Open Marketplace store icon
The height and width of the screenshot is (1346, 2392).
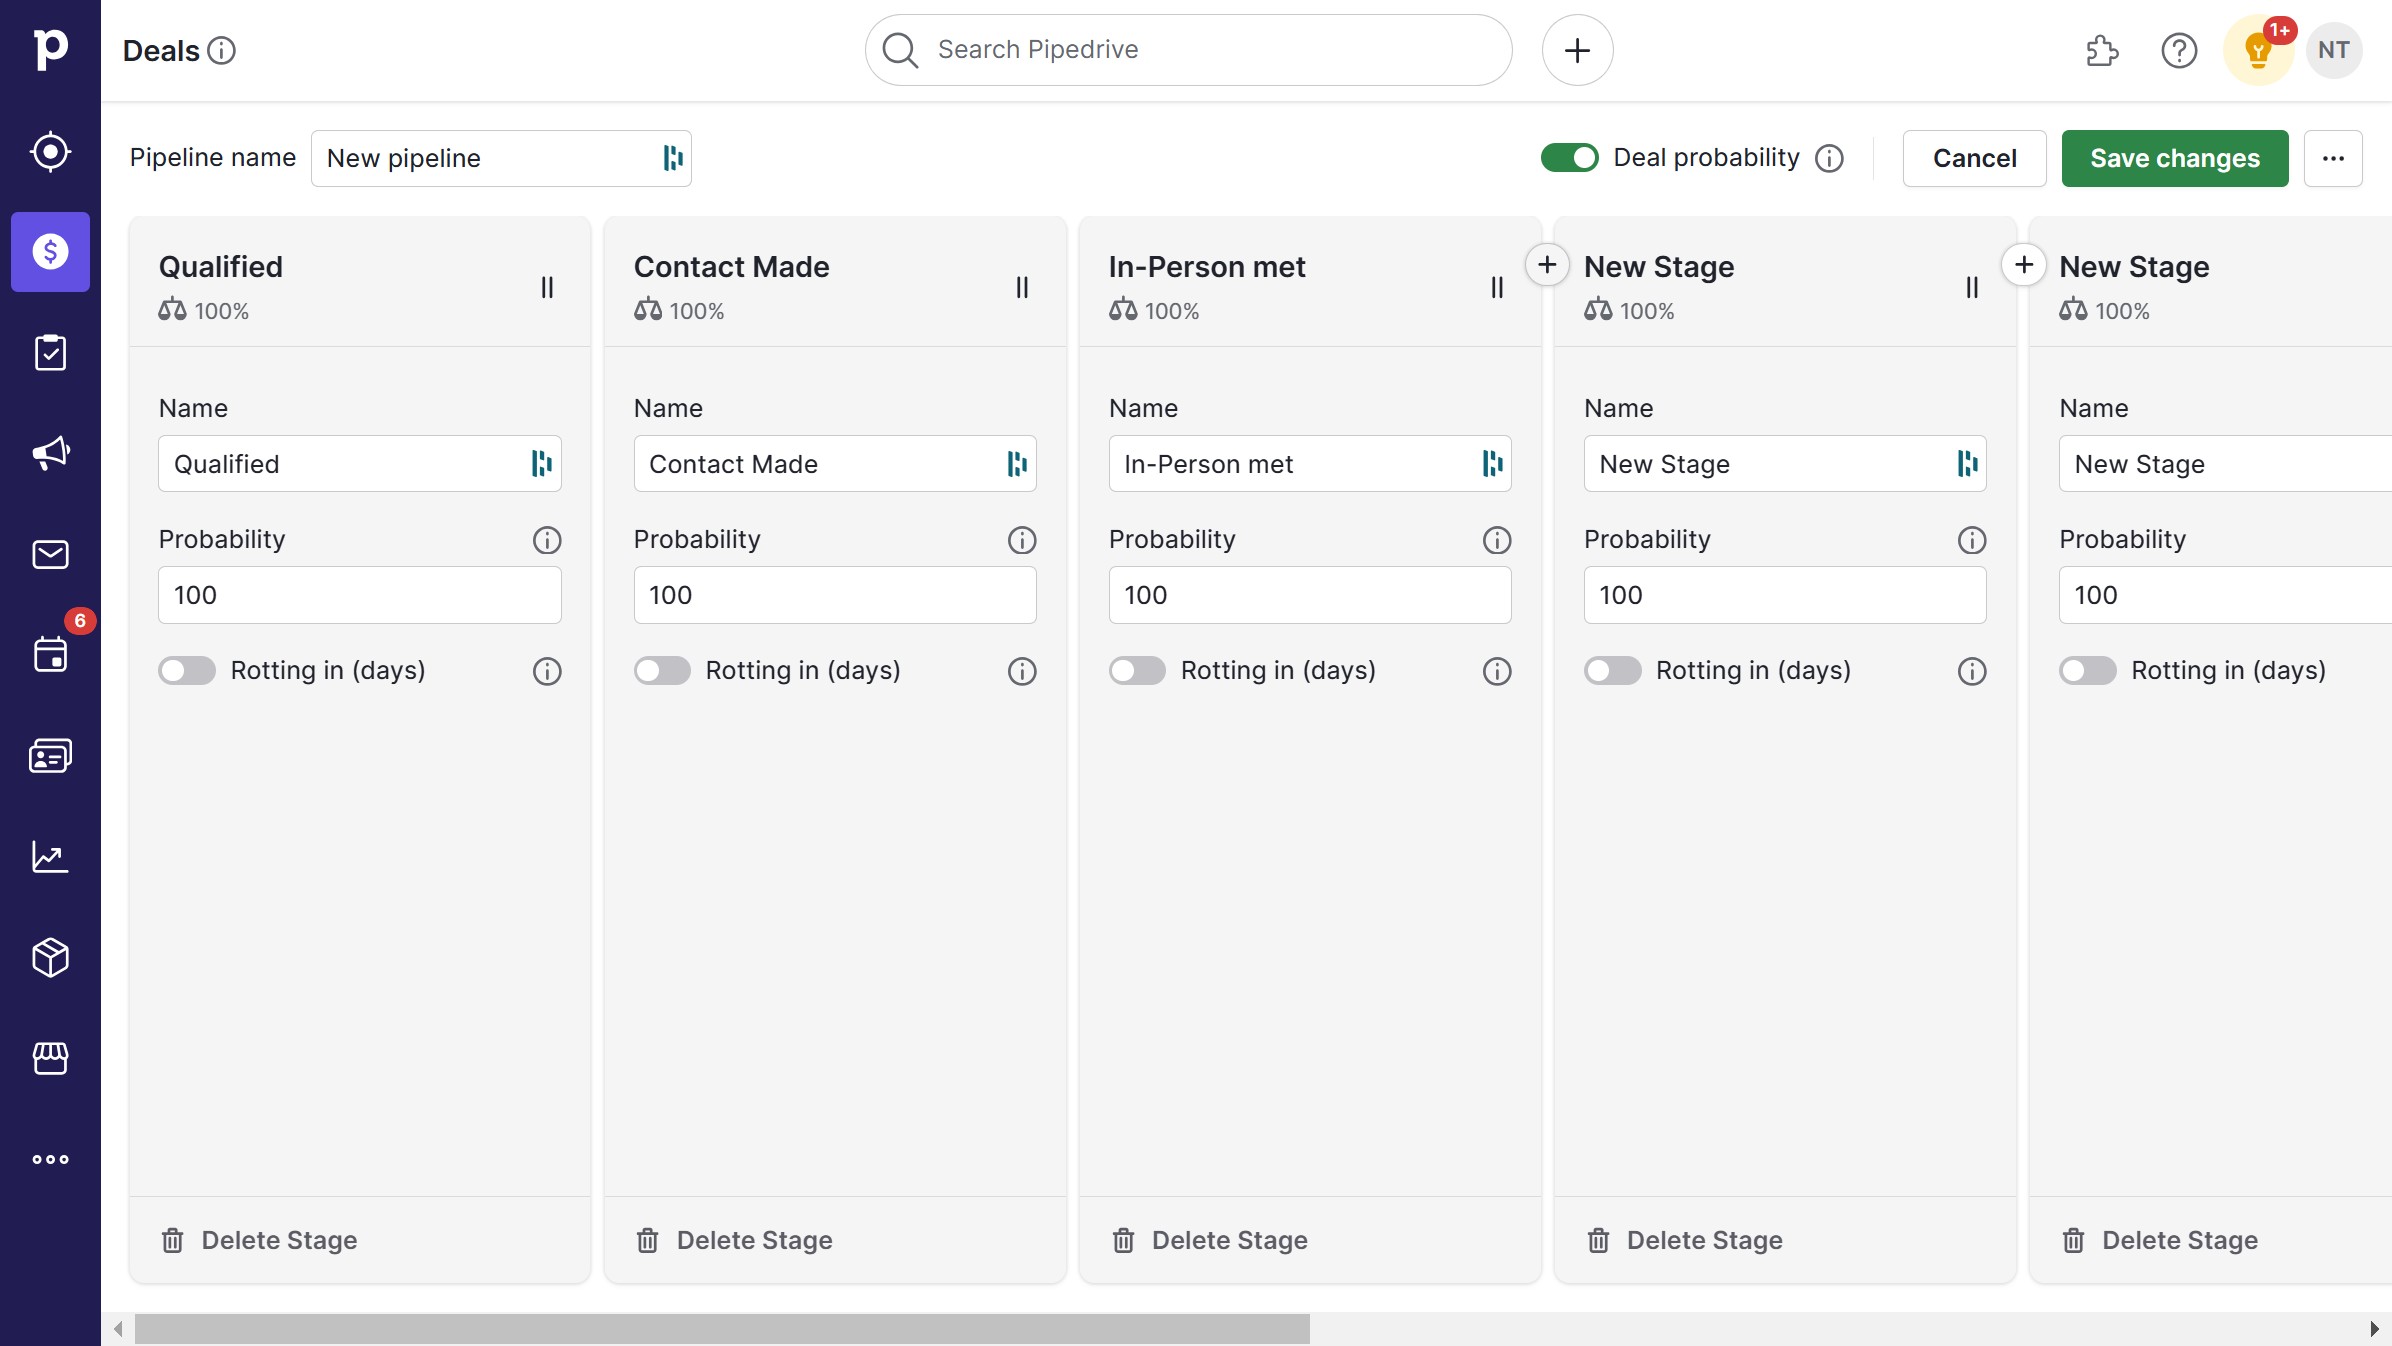pyautogui.click(x=50, y=1058)
